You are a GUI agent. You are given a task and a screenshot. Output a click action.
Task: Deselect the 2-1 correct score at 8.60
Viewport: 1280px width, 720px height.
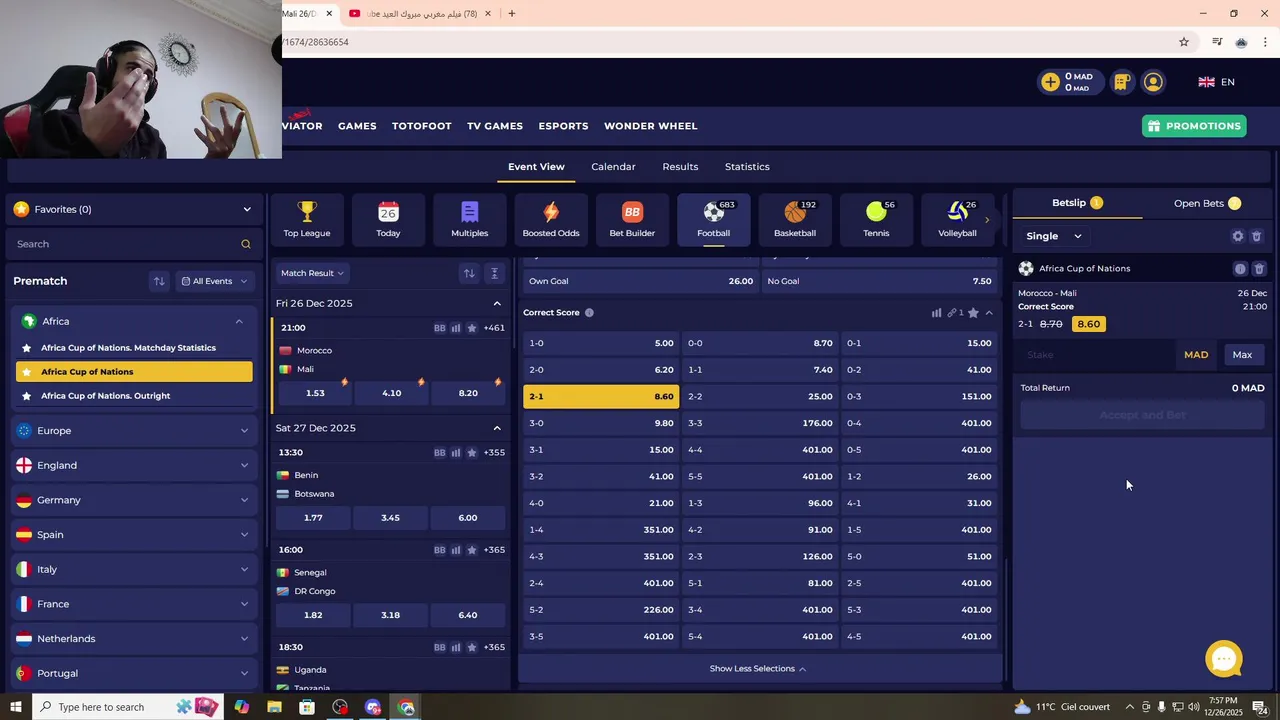point(601,396)
